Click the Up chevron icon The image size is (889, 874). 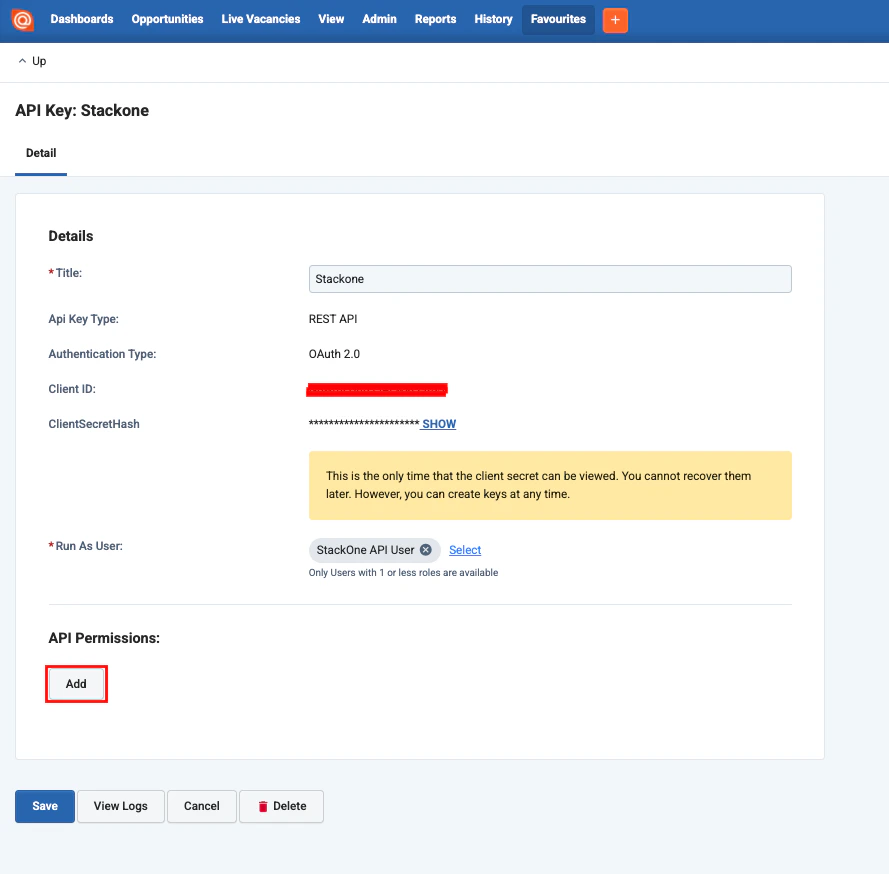pos(22,61)
